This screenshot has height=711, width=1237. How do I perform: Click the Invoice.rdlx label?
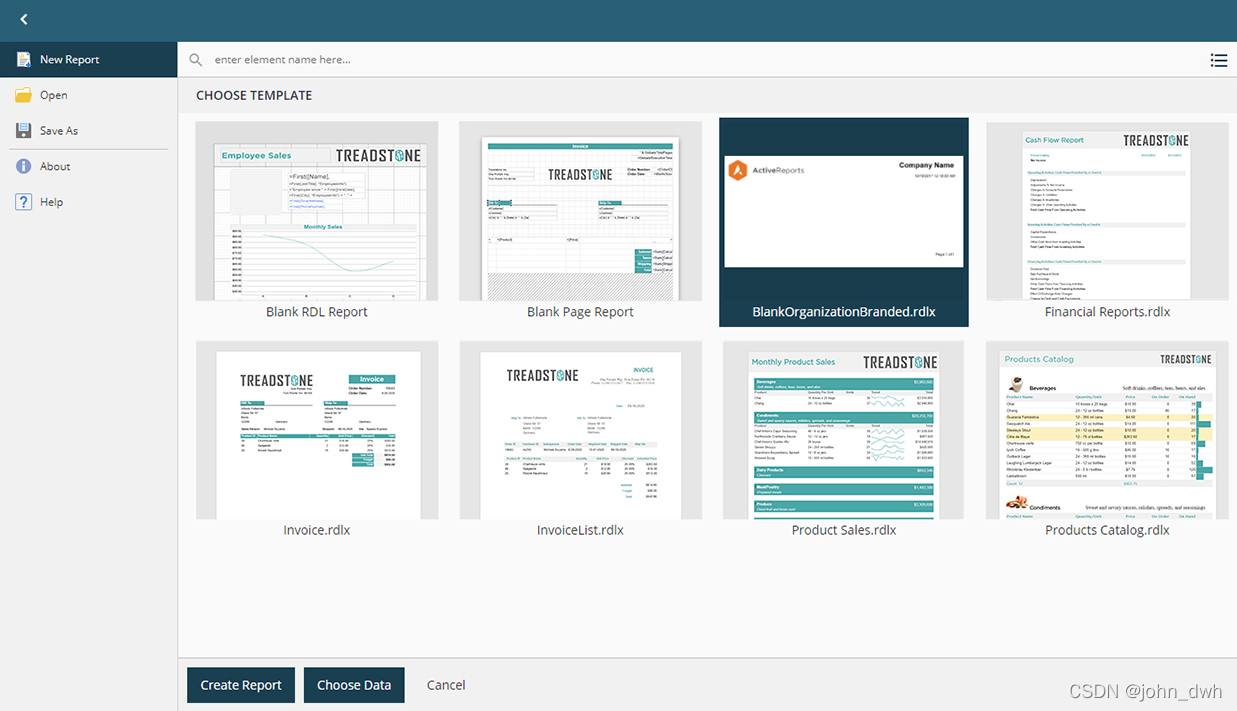317,530
